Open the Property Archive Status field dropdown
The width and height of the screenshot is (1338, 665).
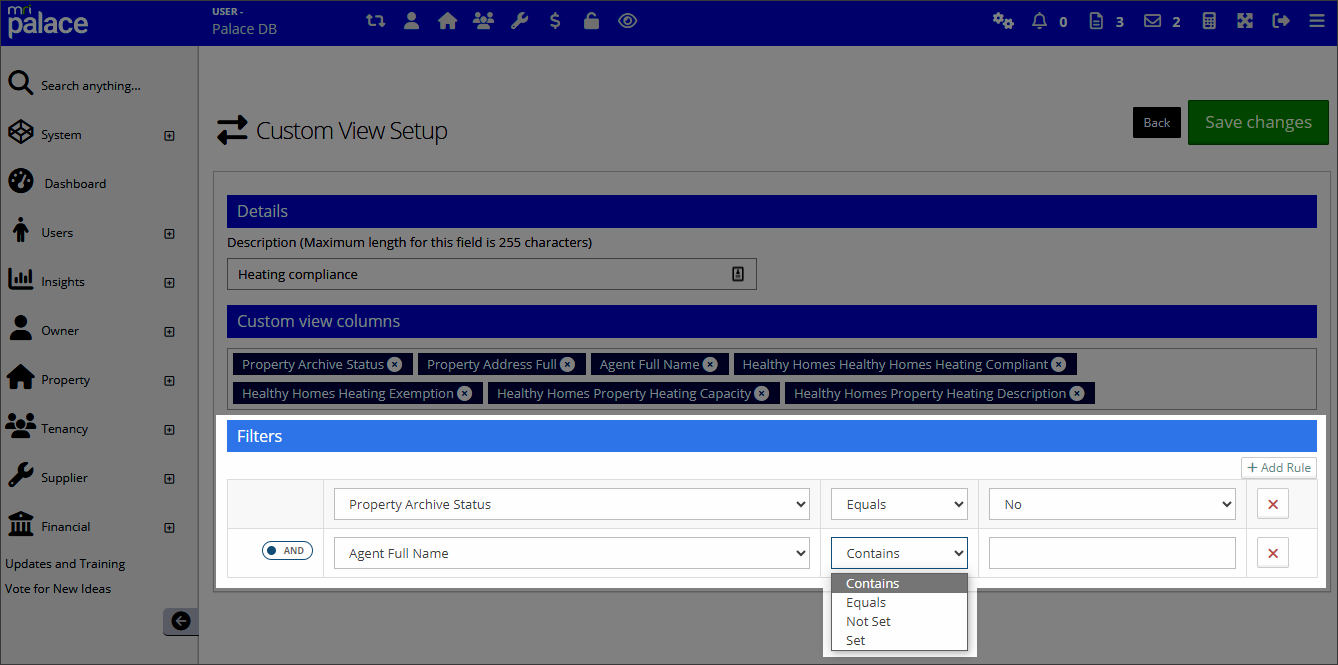(572, 504)
